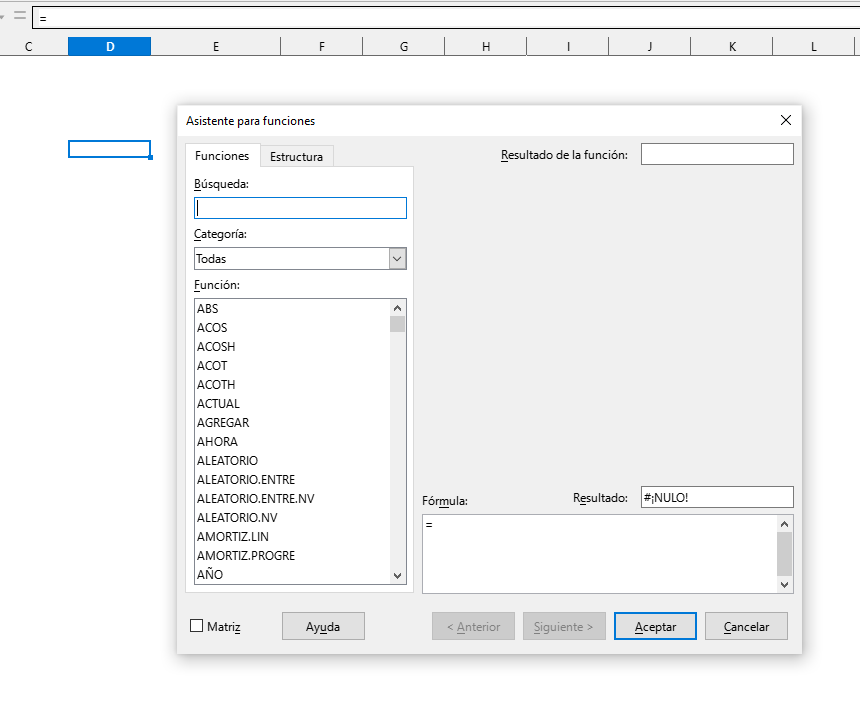860x708 pixels.
Task: Click the Formula (equals) icon beside the input line
Action: point(20,16)
